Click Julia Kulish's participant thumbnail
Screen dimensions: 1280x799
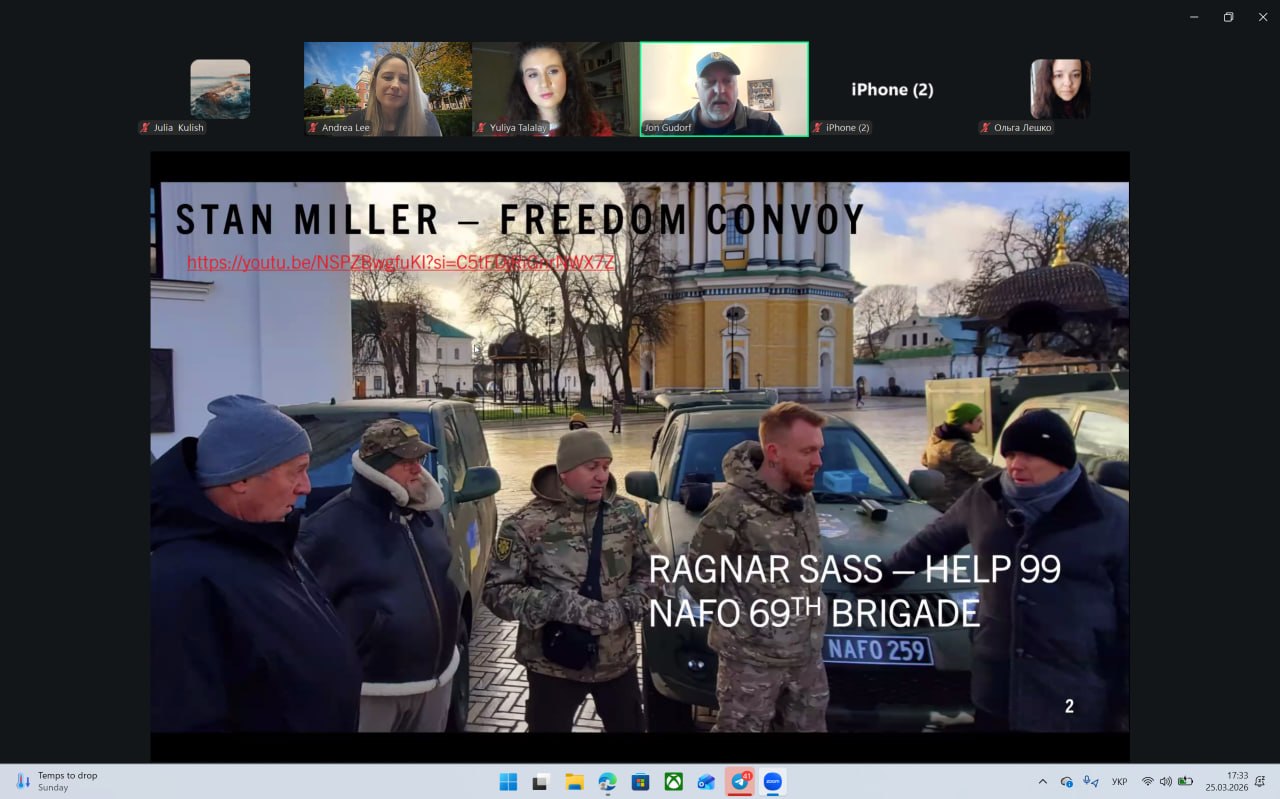tap(220, 89)
